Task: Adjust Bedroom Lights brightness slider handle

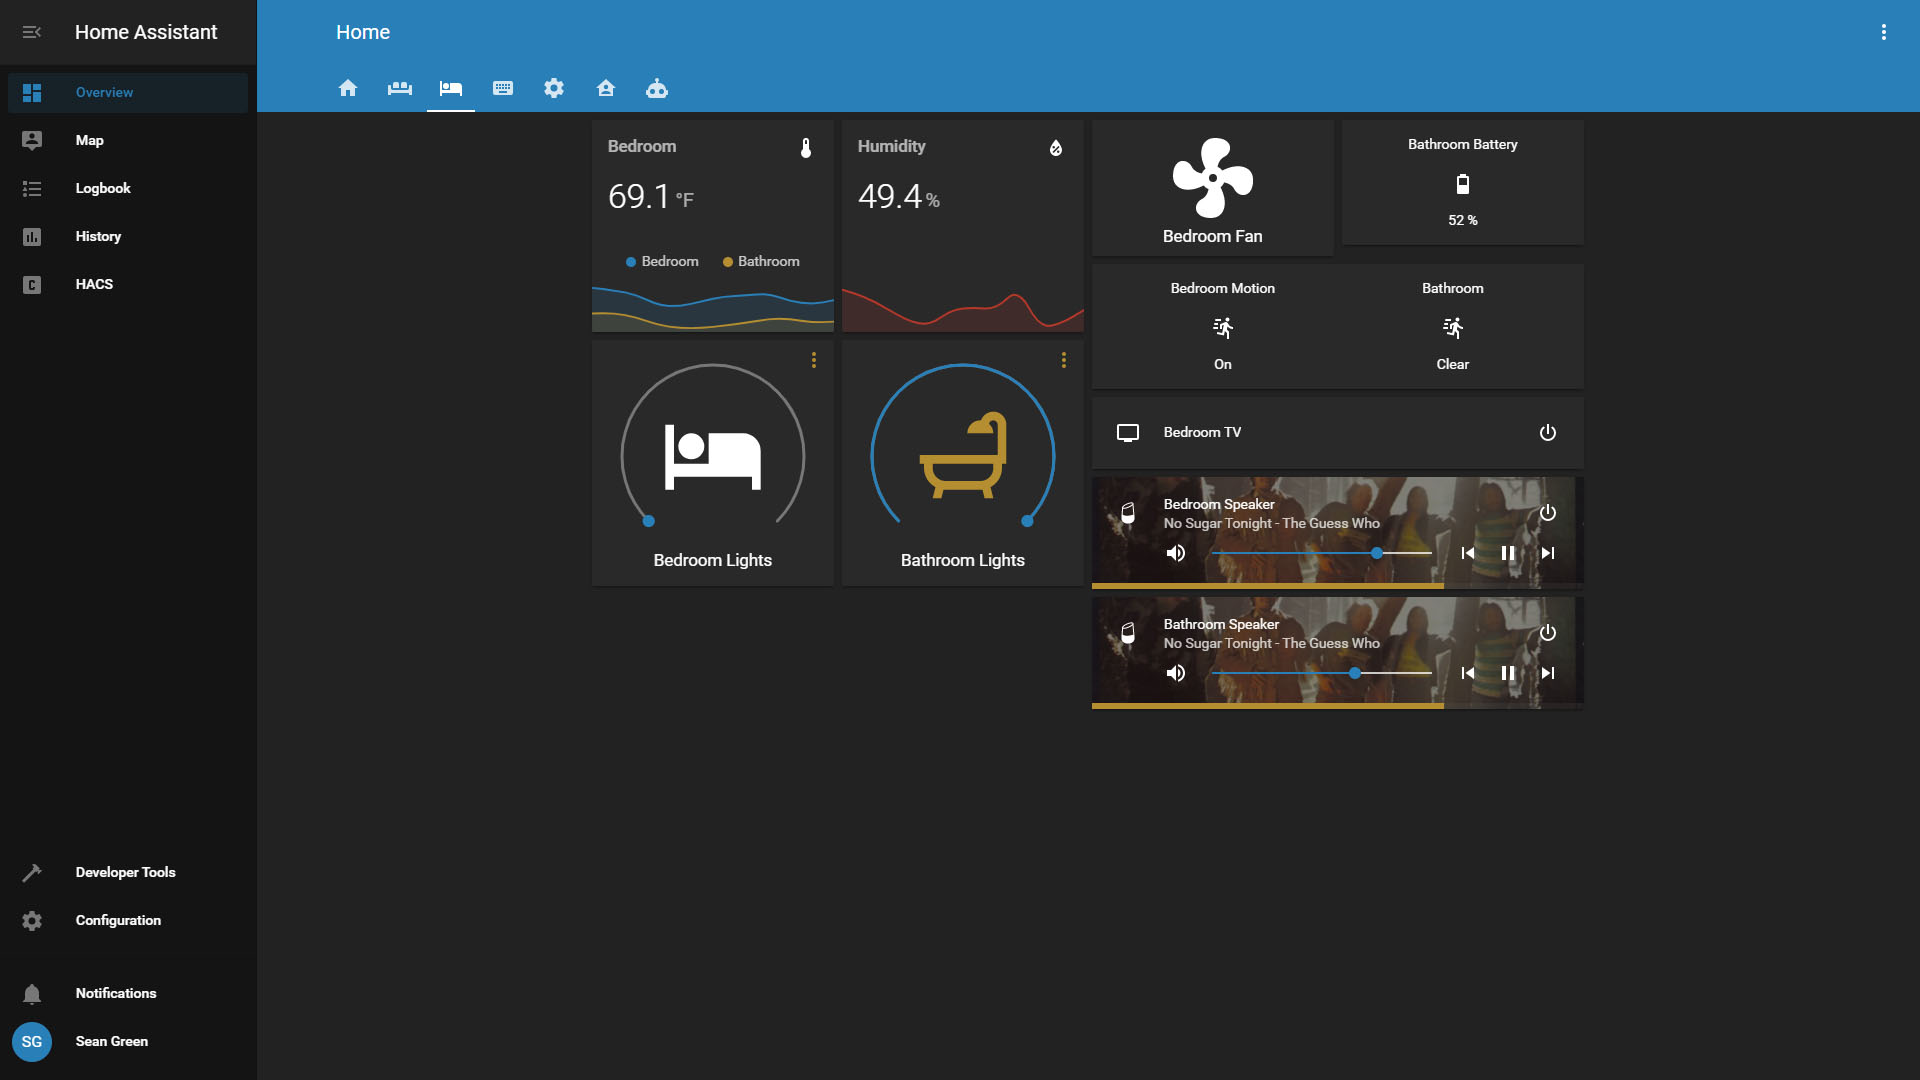Action: click(x=649, y=521)
